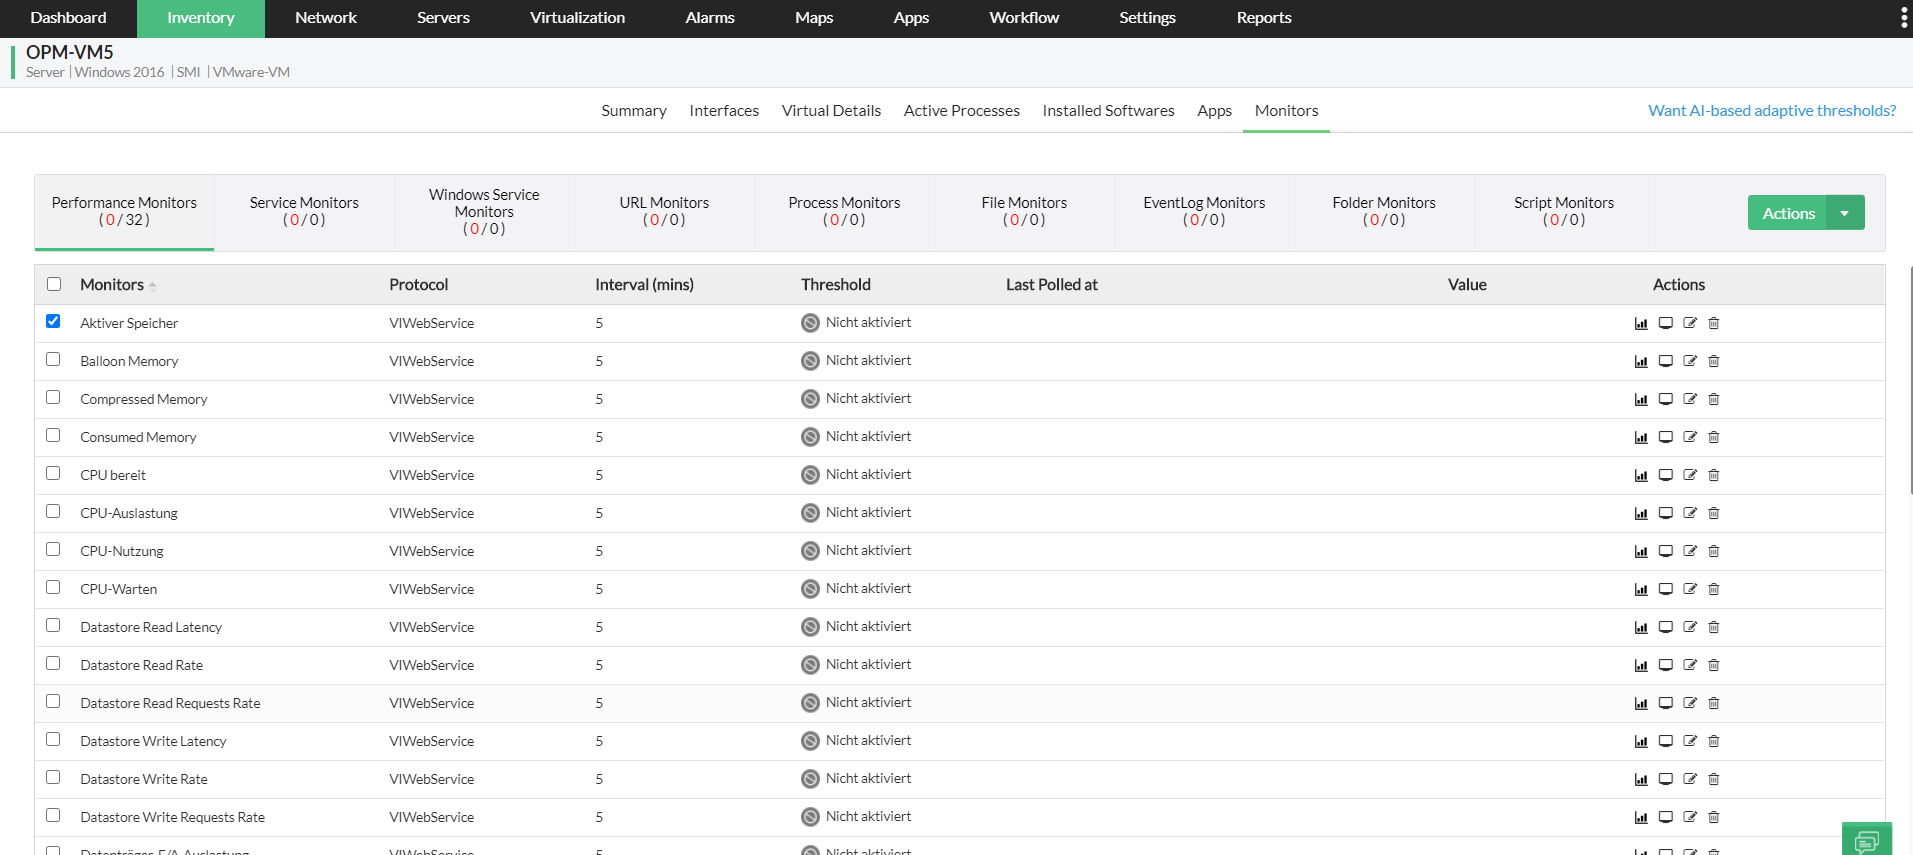The height and width of the screenshot is (855, 1913).
Task: Tick the select-all monitors header checkbox
Action: pos(54,284)
